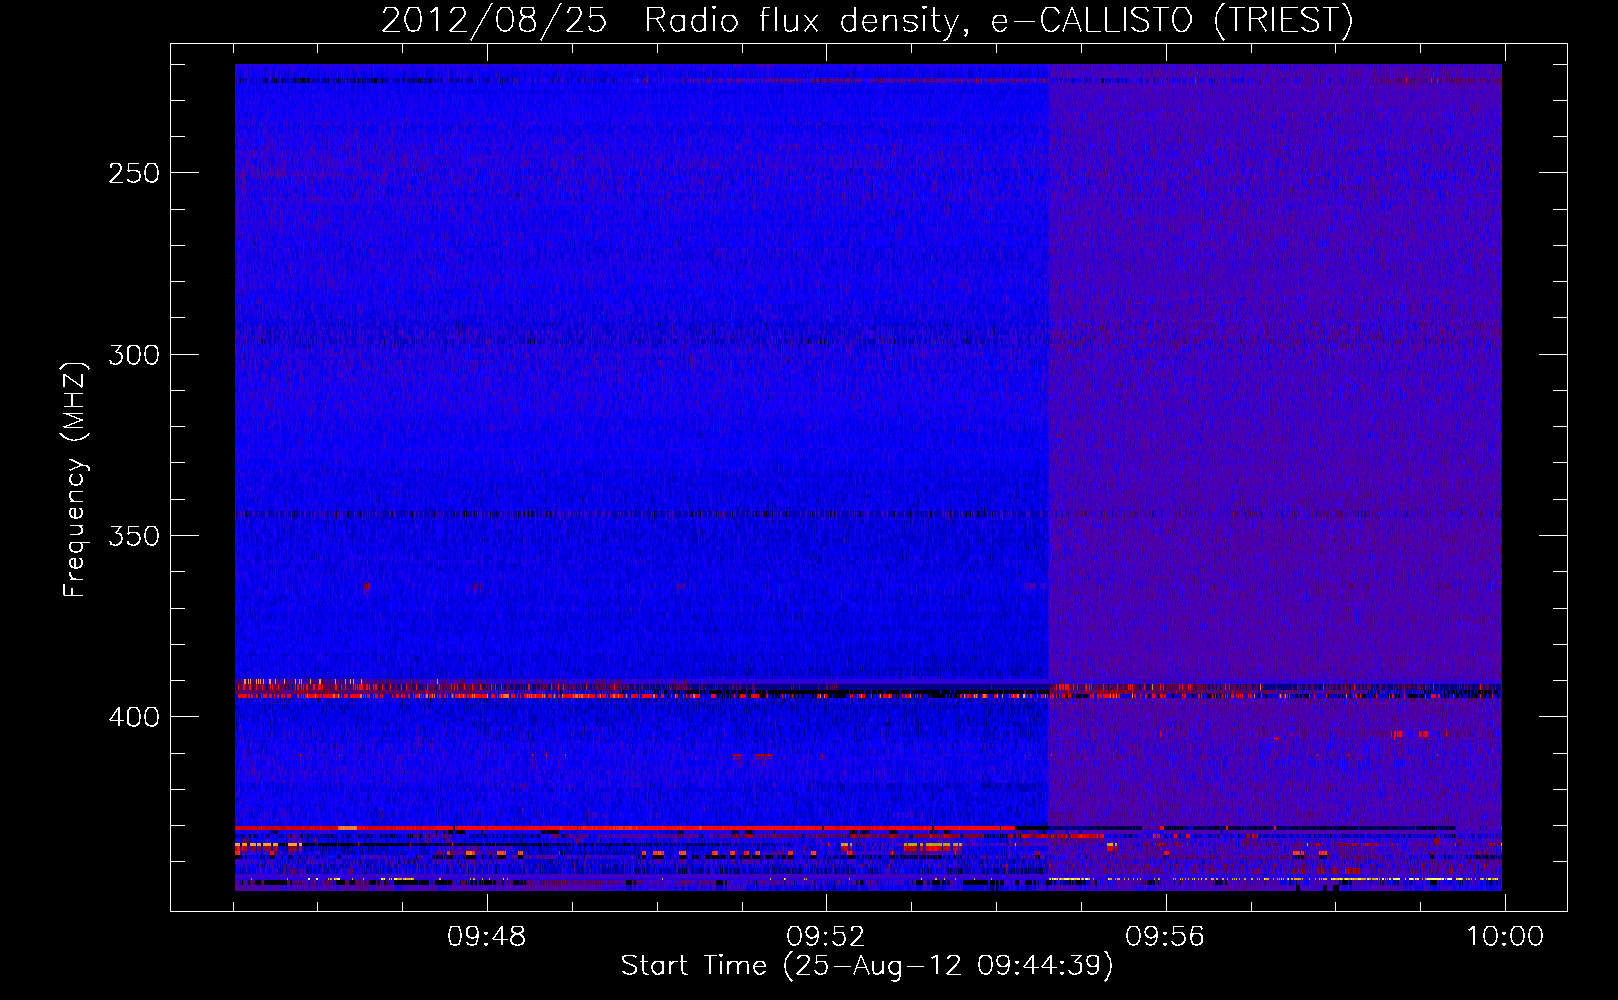The image size is (1618, 1000).
Task: Click the 'Frequency (MHZ)' axis label
Action: coord(75,480)
